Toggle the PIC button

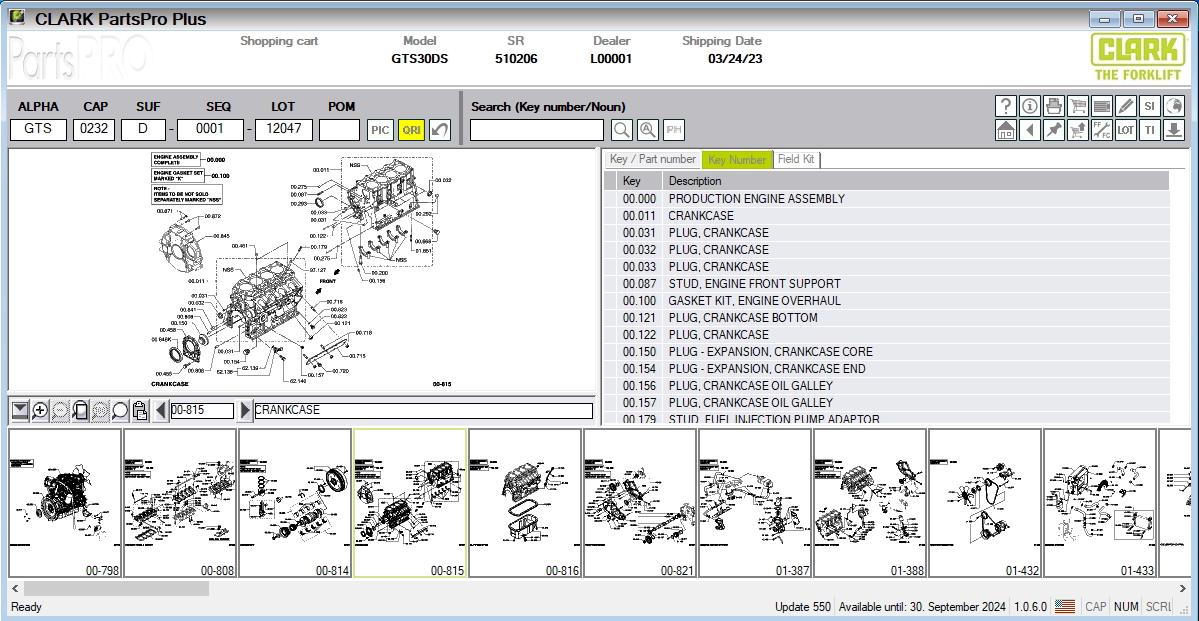click(x=379, y=129)
